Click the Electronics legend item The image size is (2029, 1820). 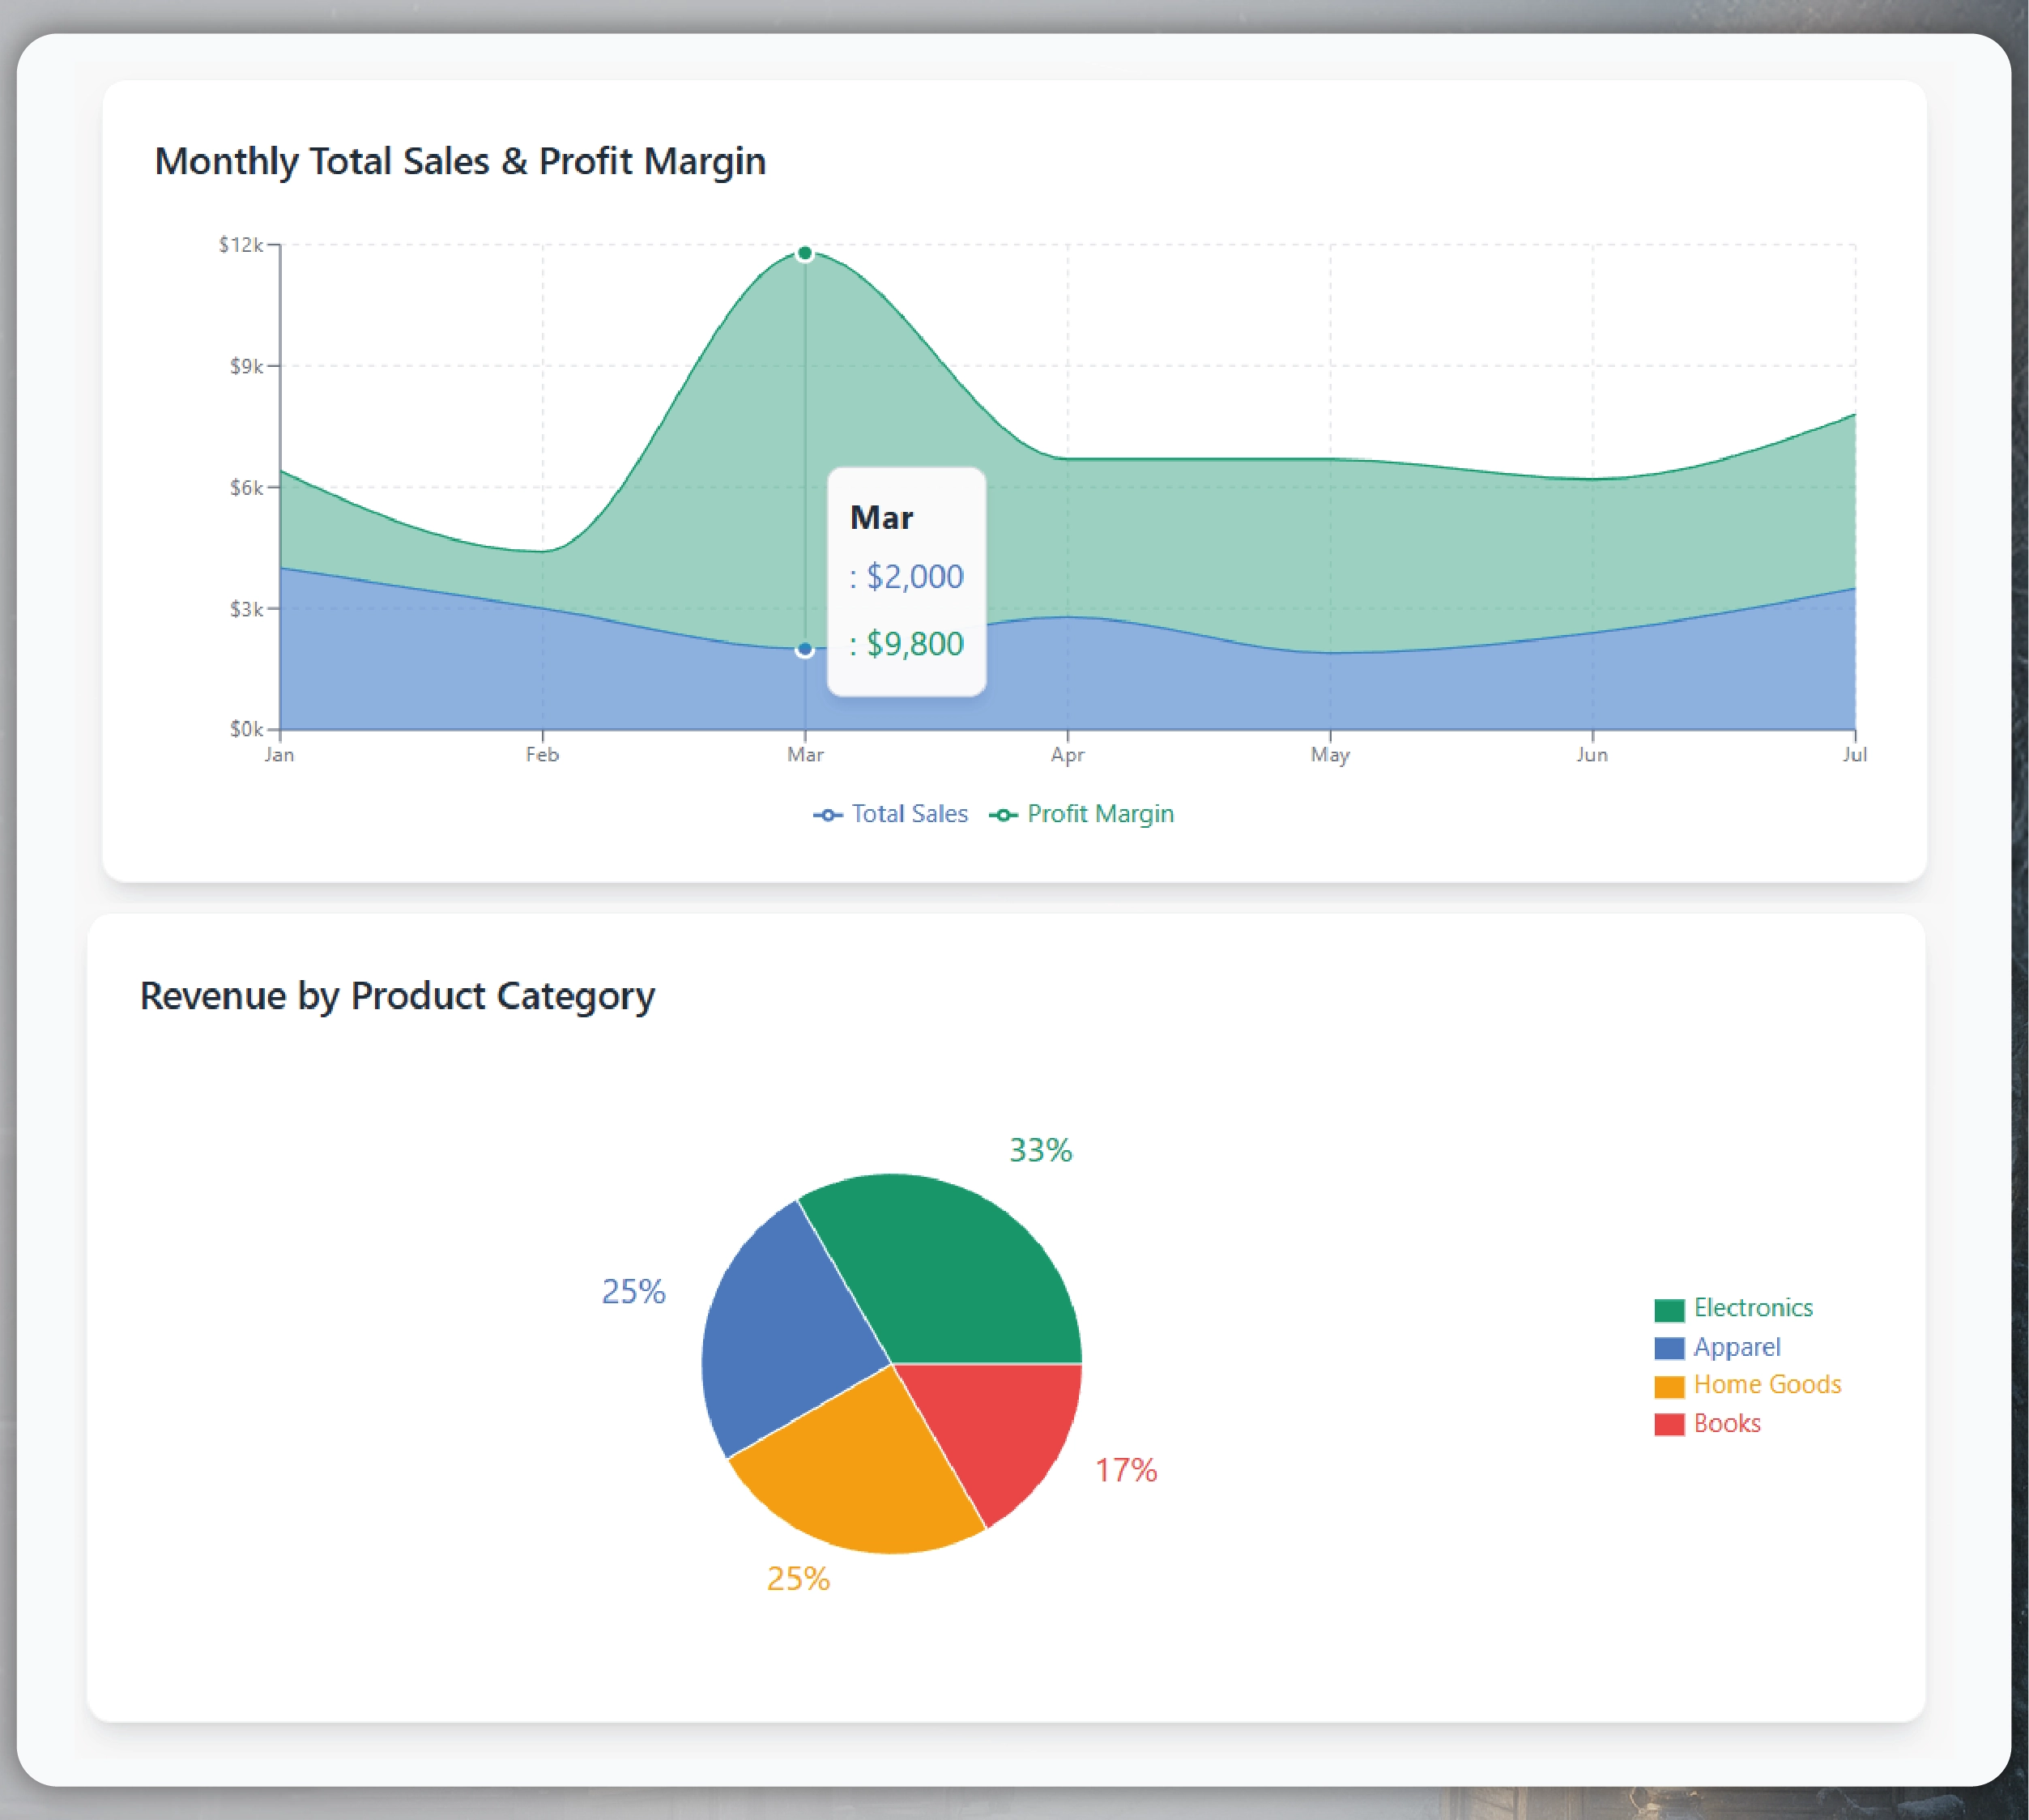[1733, 1308]
